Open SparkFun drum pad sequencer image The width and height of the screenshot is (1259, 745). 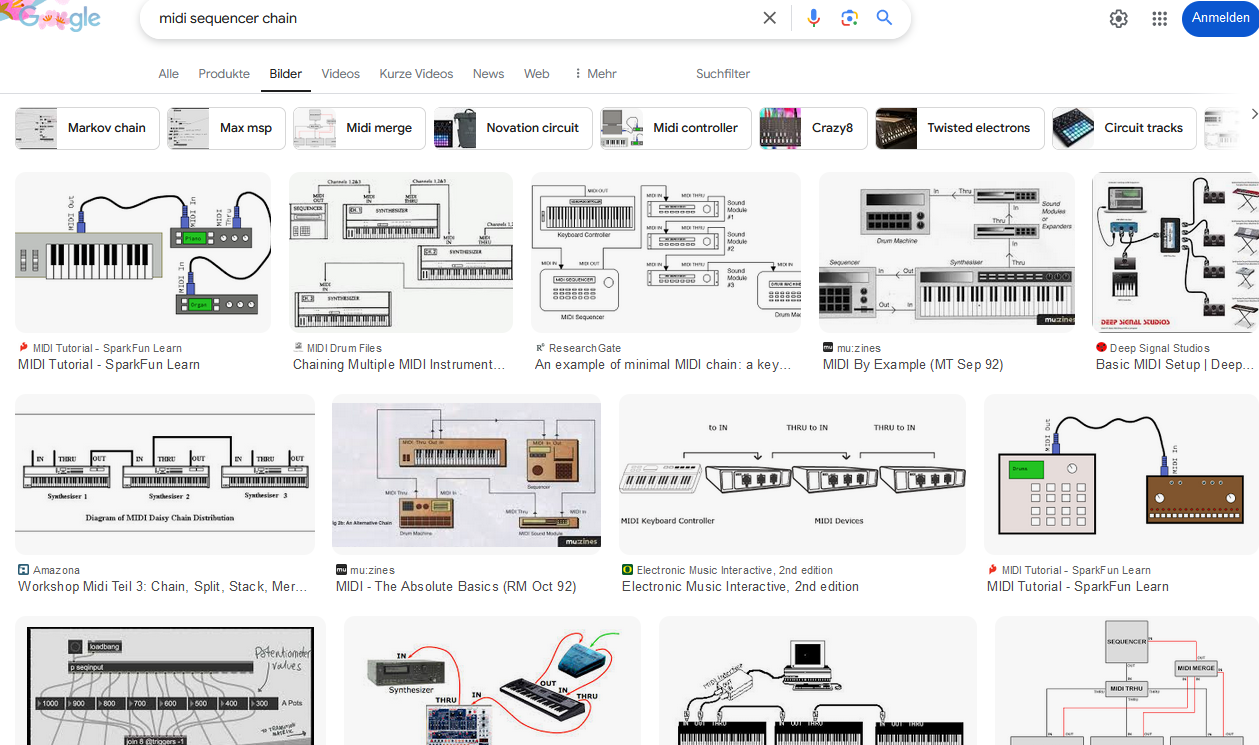1121,474
